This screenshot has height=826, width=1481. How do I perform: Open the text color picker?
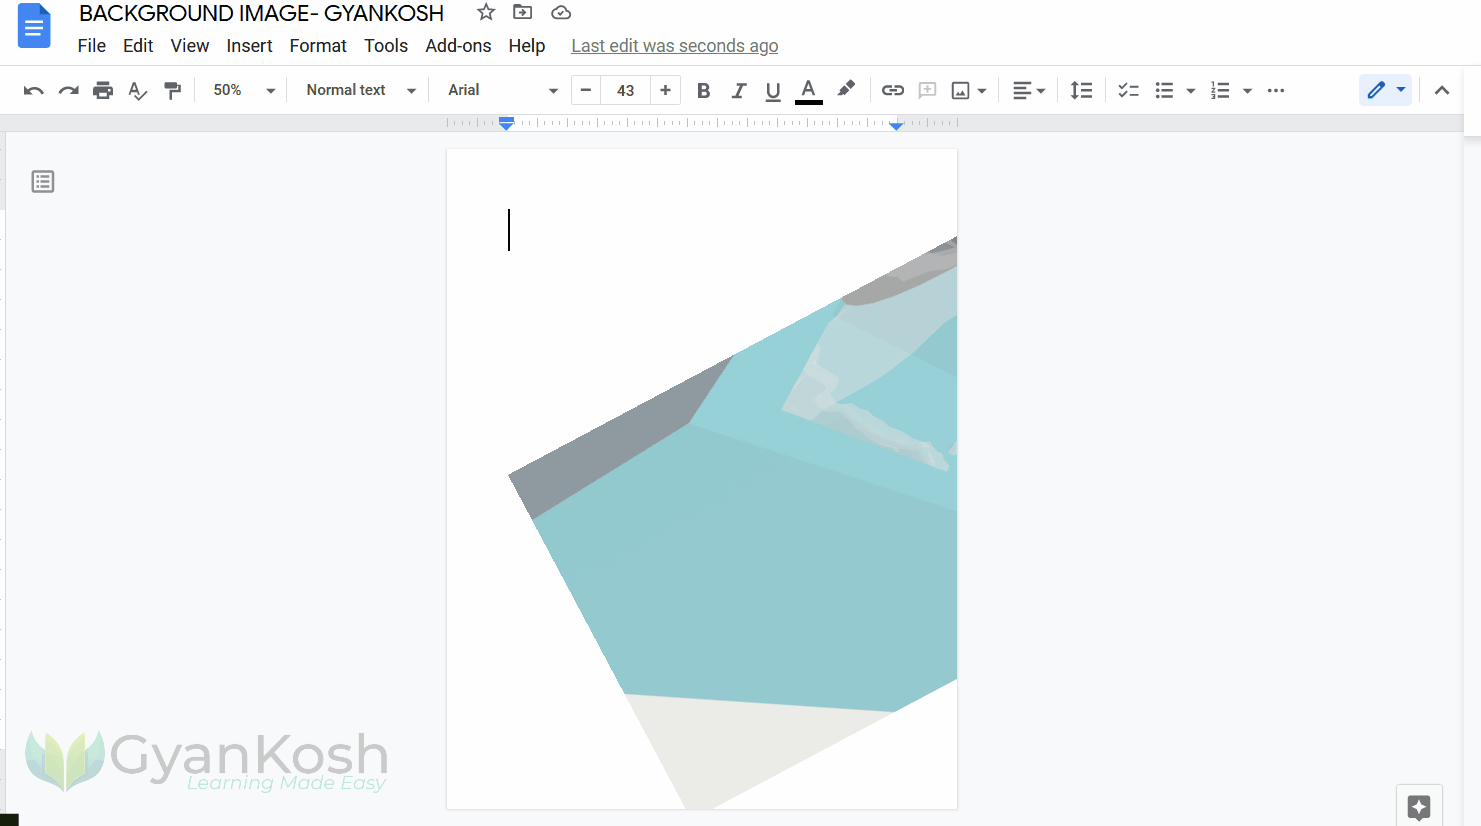pos(808,89)
